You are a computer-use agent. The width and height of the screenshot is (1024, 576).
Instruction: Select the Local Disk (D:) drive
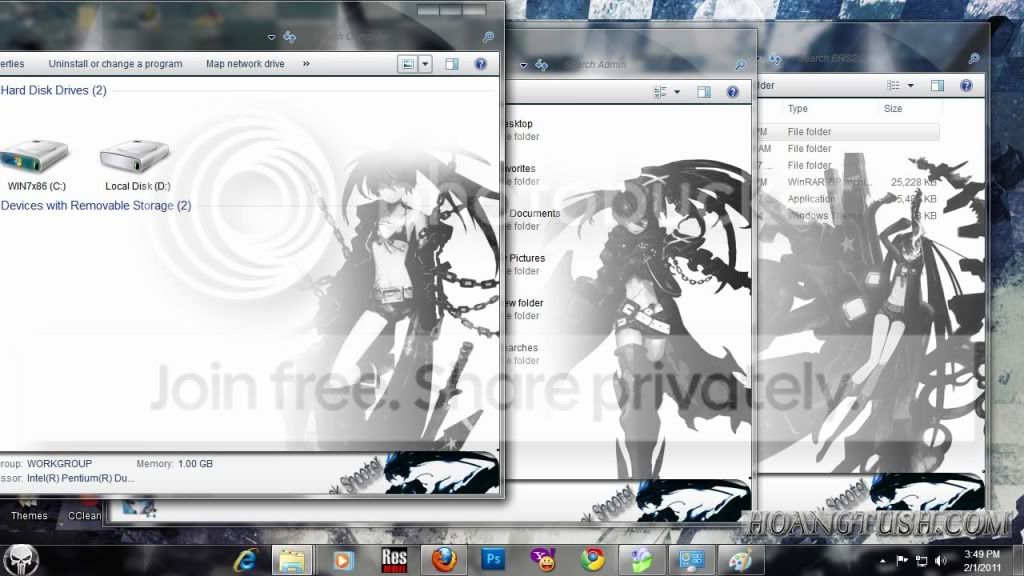pos(136,165)
